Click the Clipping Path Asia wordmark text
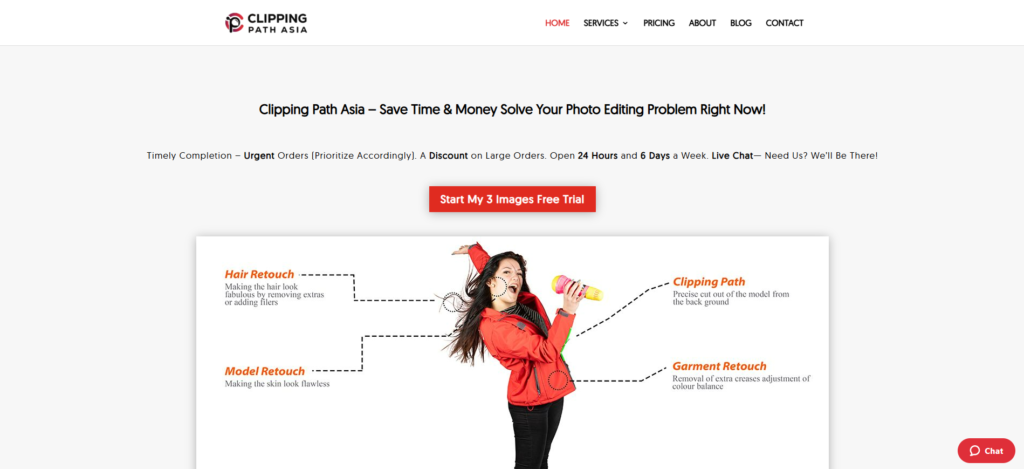Viewport: 1024px width, 469px height. pos(278,23)
